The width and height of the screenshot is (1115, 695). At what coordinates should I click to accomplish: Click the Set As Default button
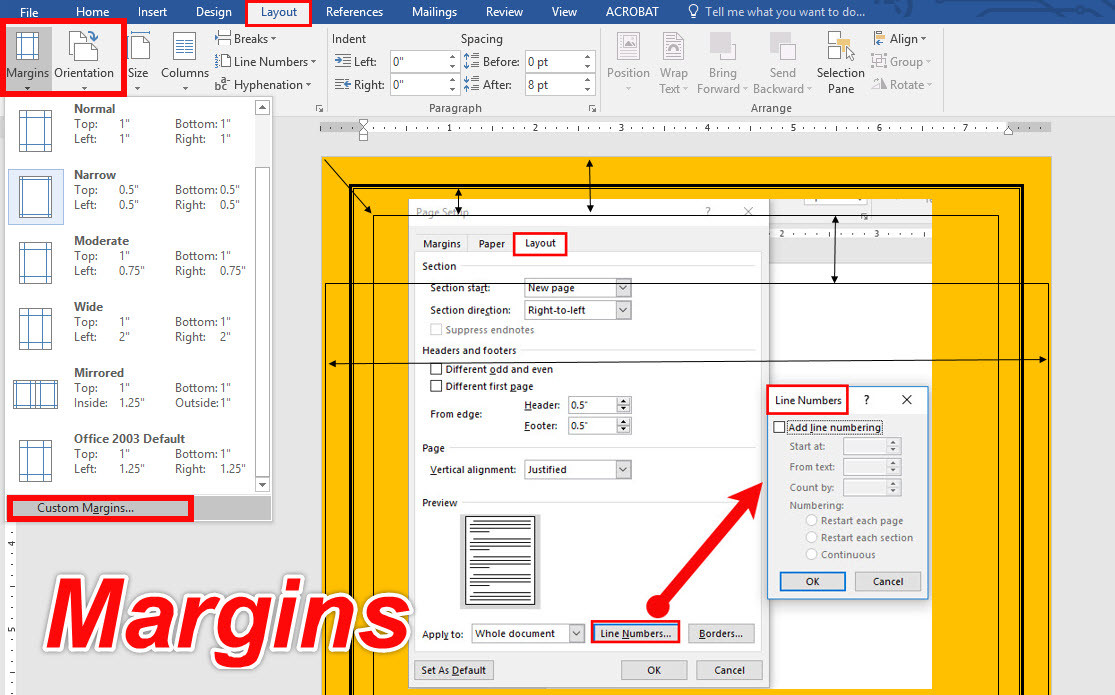point(453,670)
